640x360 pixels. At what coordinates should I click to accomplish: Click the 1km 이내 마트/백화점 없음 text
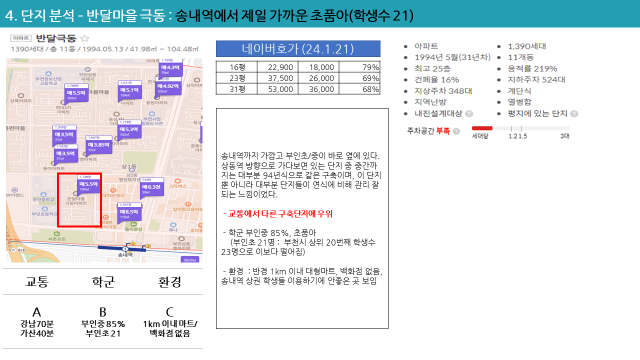[x=170, y=329]
